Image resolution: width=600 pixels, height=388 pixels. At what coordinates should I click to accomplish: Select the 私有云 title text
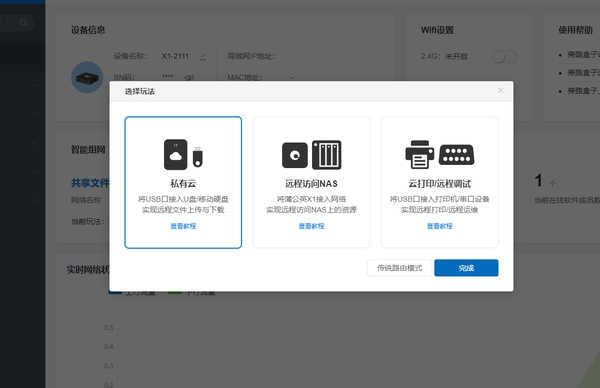pyautogui.click(x=183, y=184)
